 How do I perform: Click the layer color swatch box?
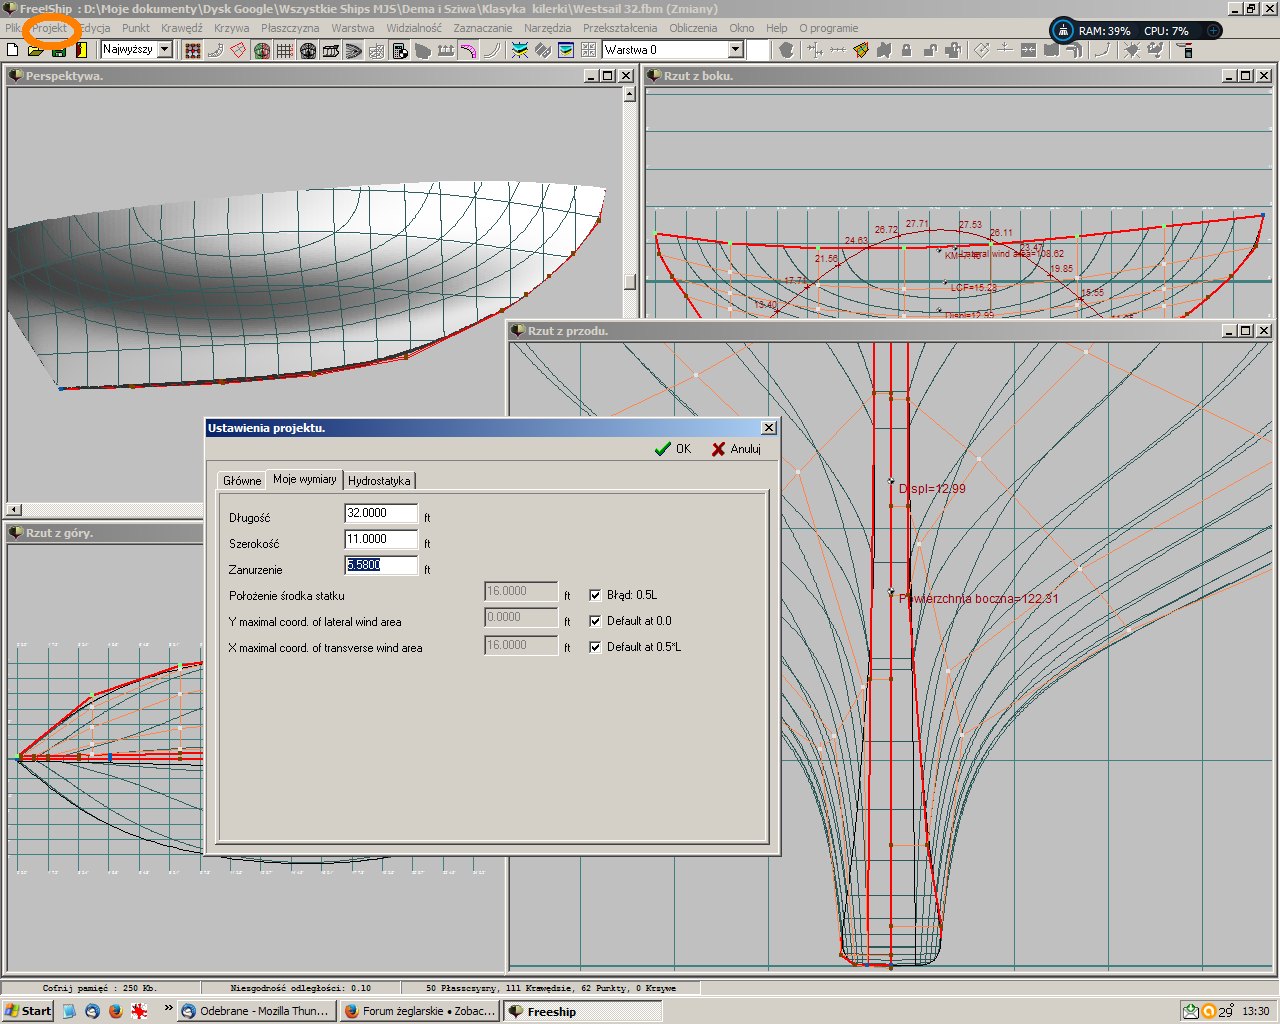(758, 50)
